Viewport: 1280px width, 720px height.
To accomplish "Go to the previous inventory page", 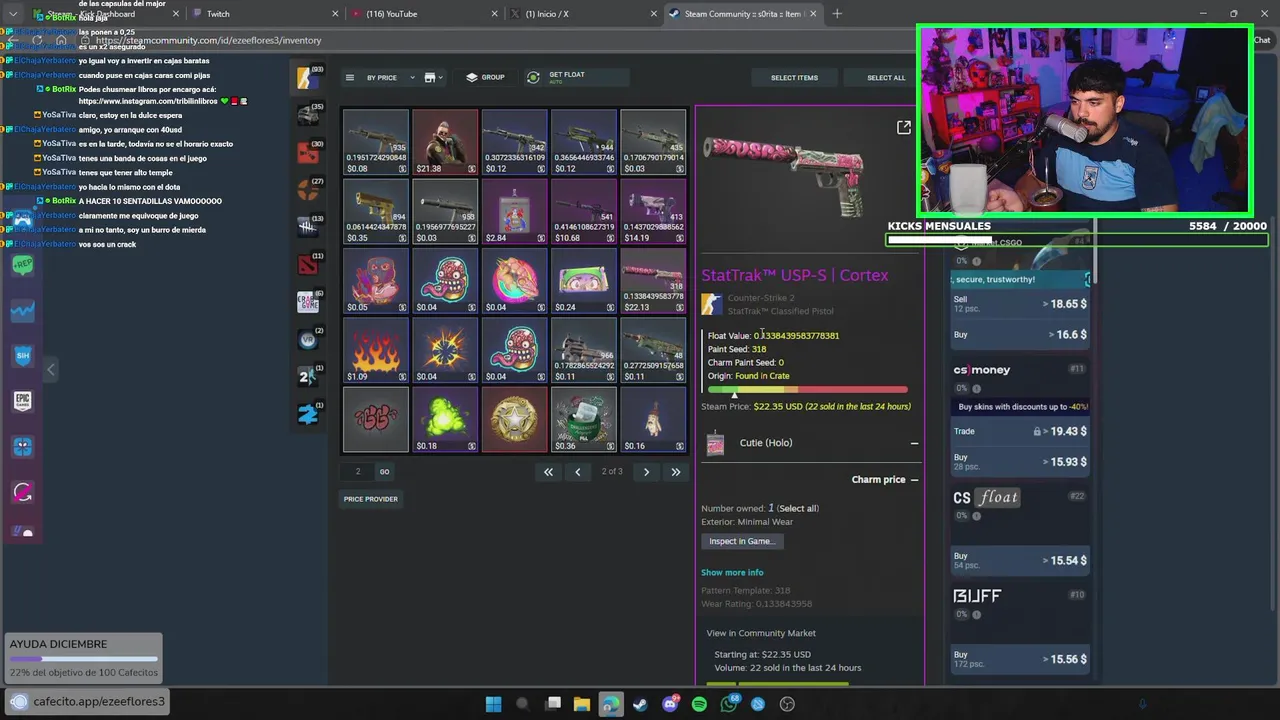I will coord(578,472).
